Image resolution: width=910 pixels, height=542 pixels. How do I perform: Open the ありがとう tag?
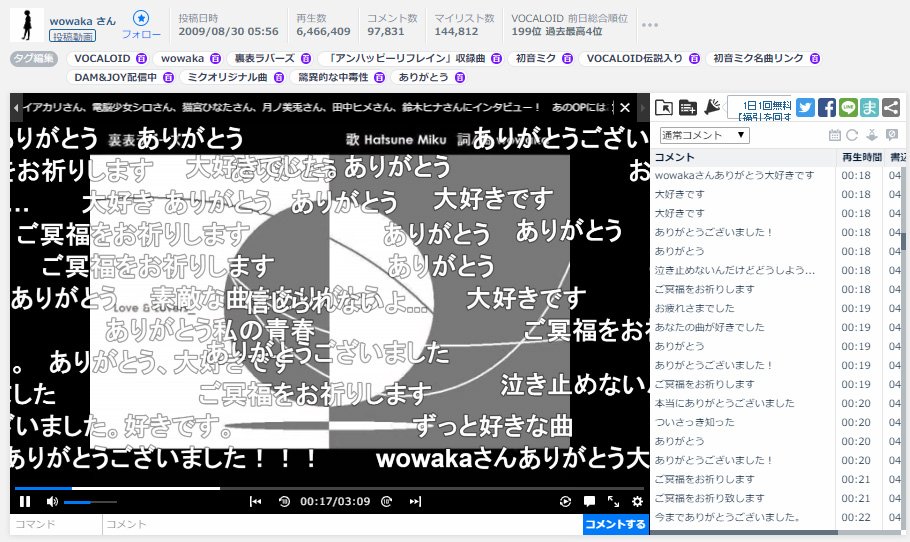424,77
